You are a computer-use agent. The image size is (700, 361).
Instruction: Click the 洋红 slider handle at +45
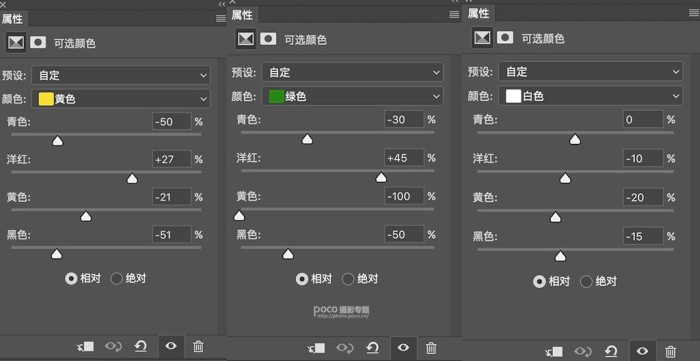click(x=381, y=178)
